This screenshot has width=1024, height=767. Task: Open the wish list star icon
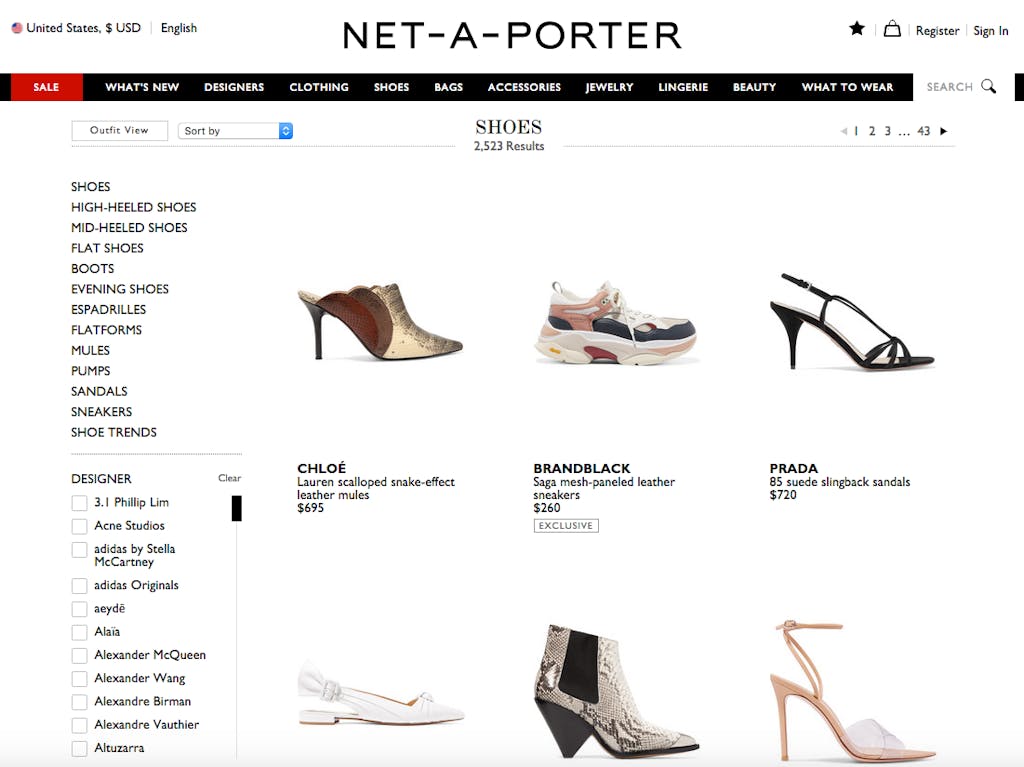pos(857,29)
